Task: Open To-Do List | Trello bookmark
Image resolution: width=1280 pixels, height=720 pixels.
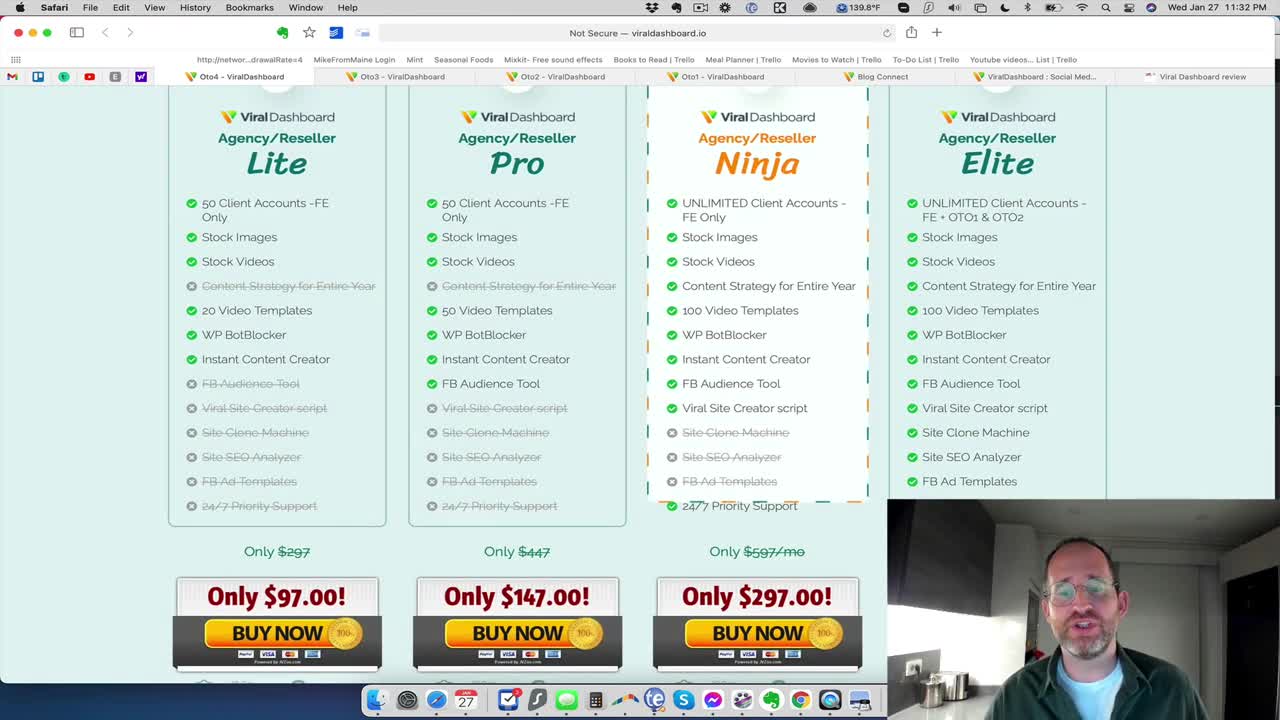Action: pos(926,59)
